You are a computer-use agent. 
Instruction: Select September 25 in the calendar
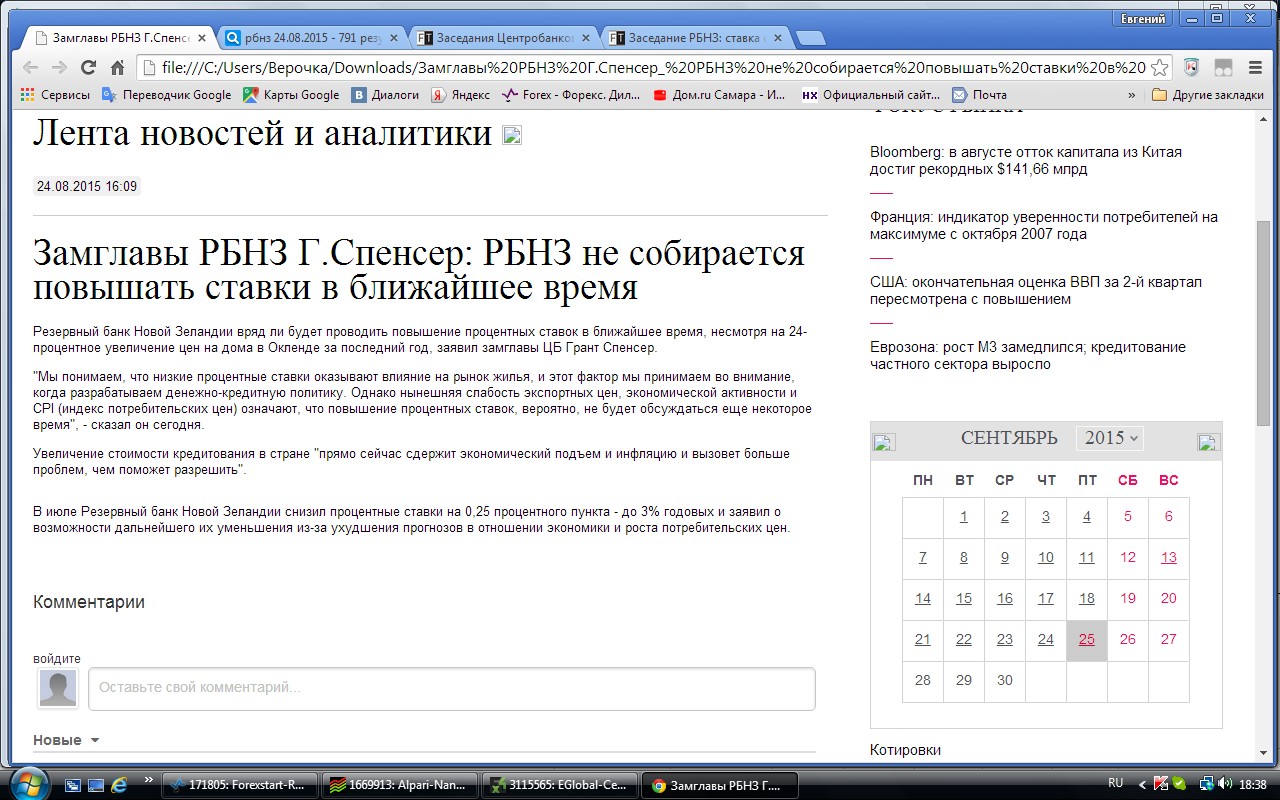1087,640
